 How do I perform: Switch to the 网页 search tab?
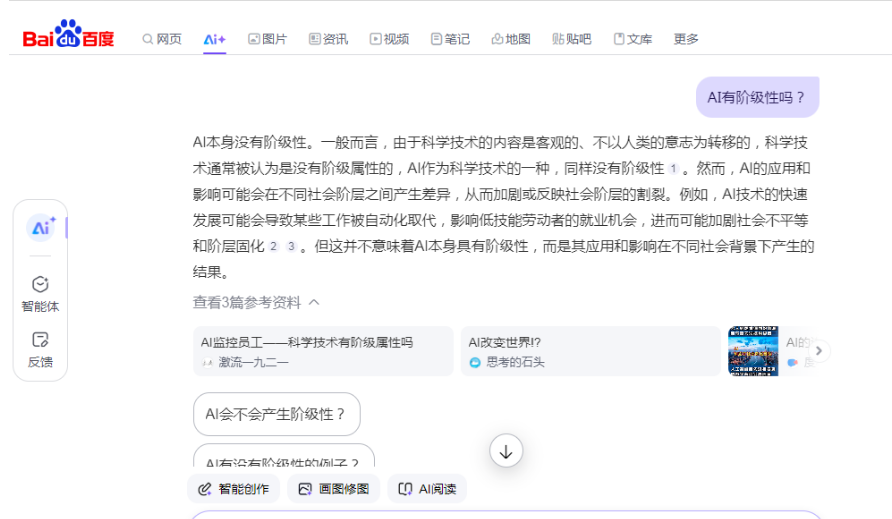(x=162, y=39)
